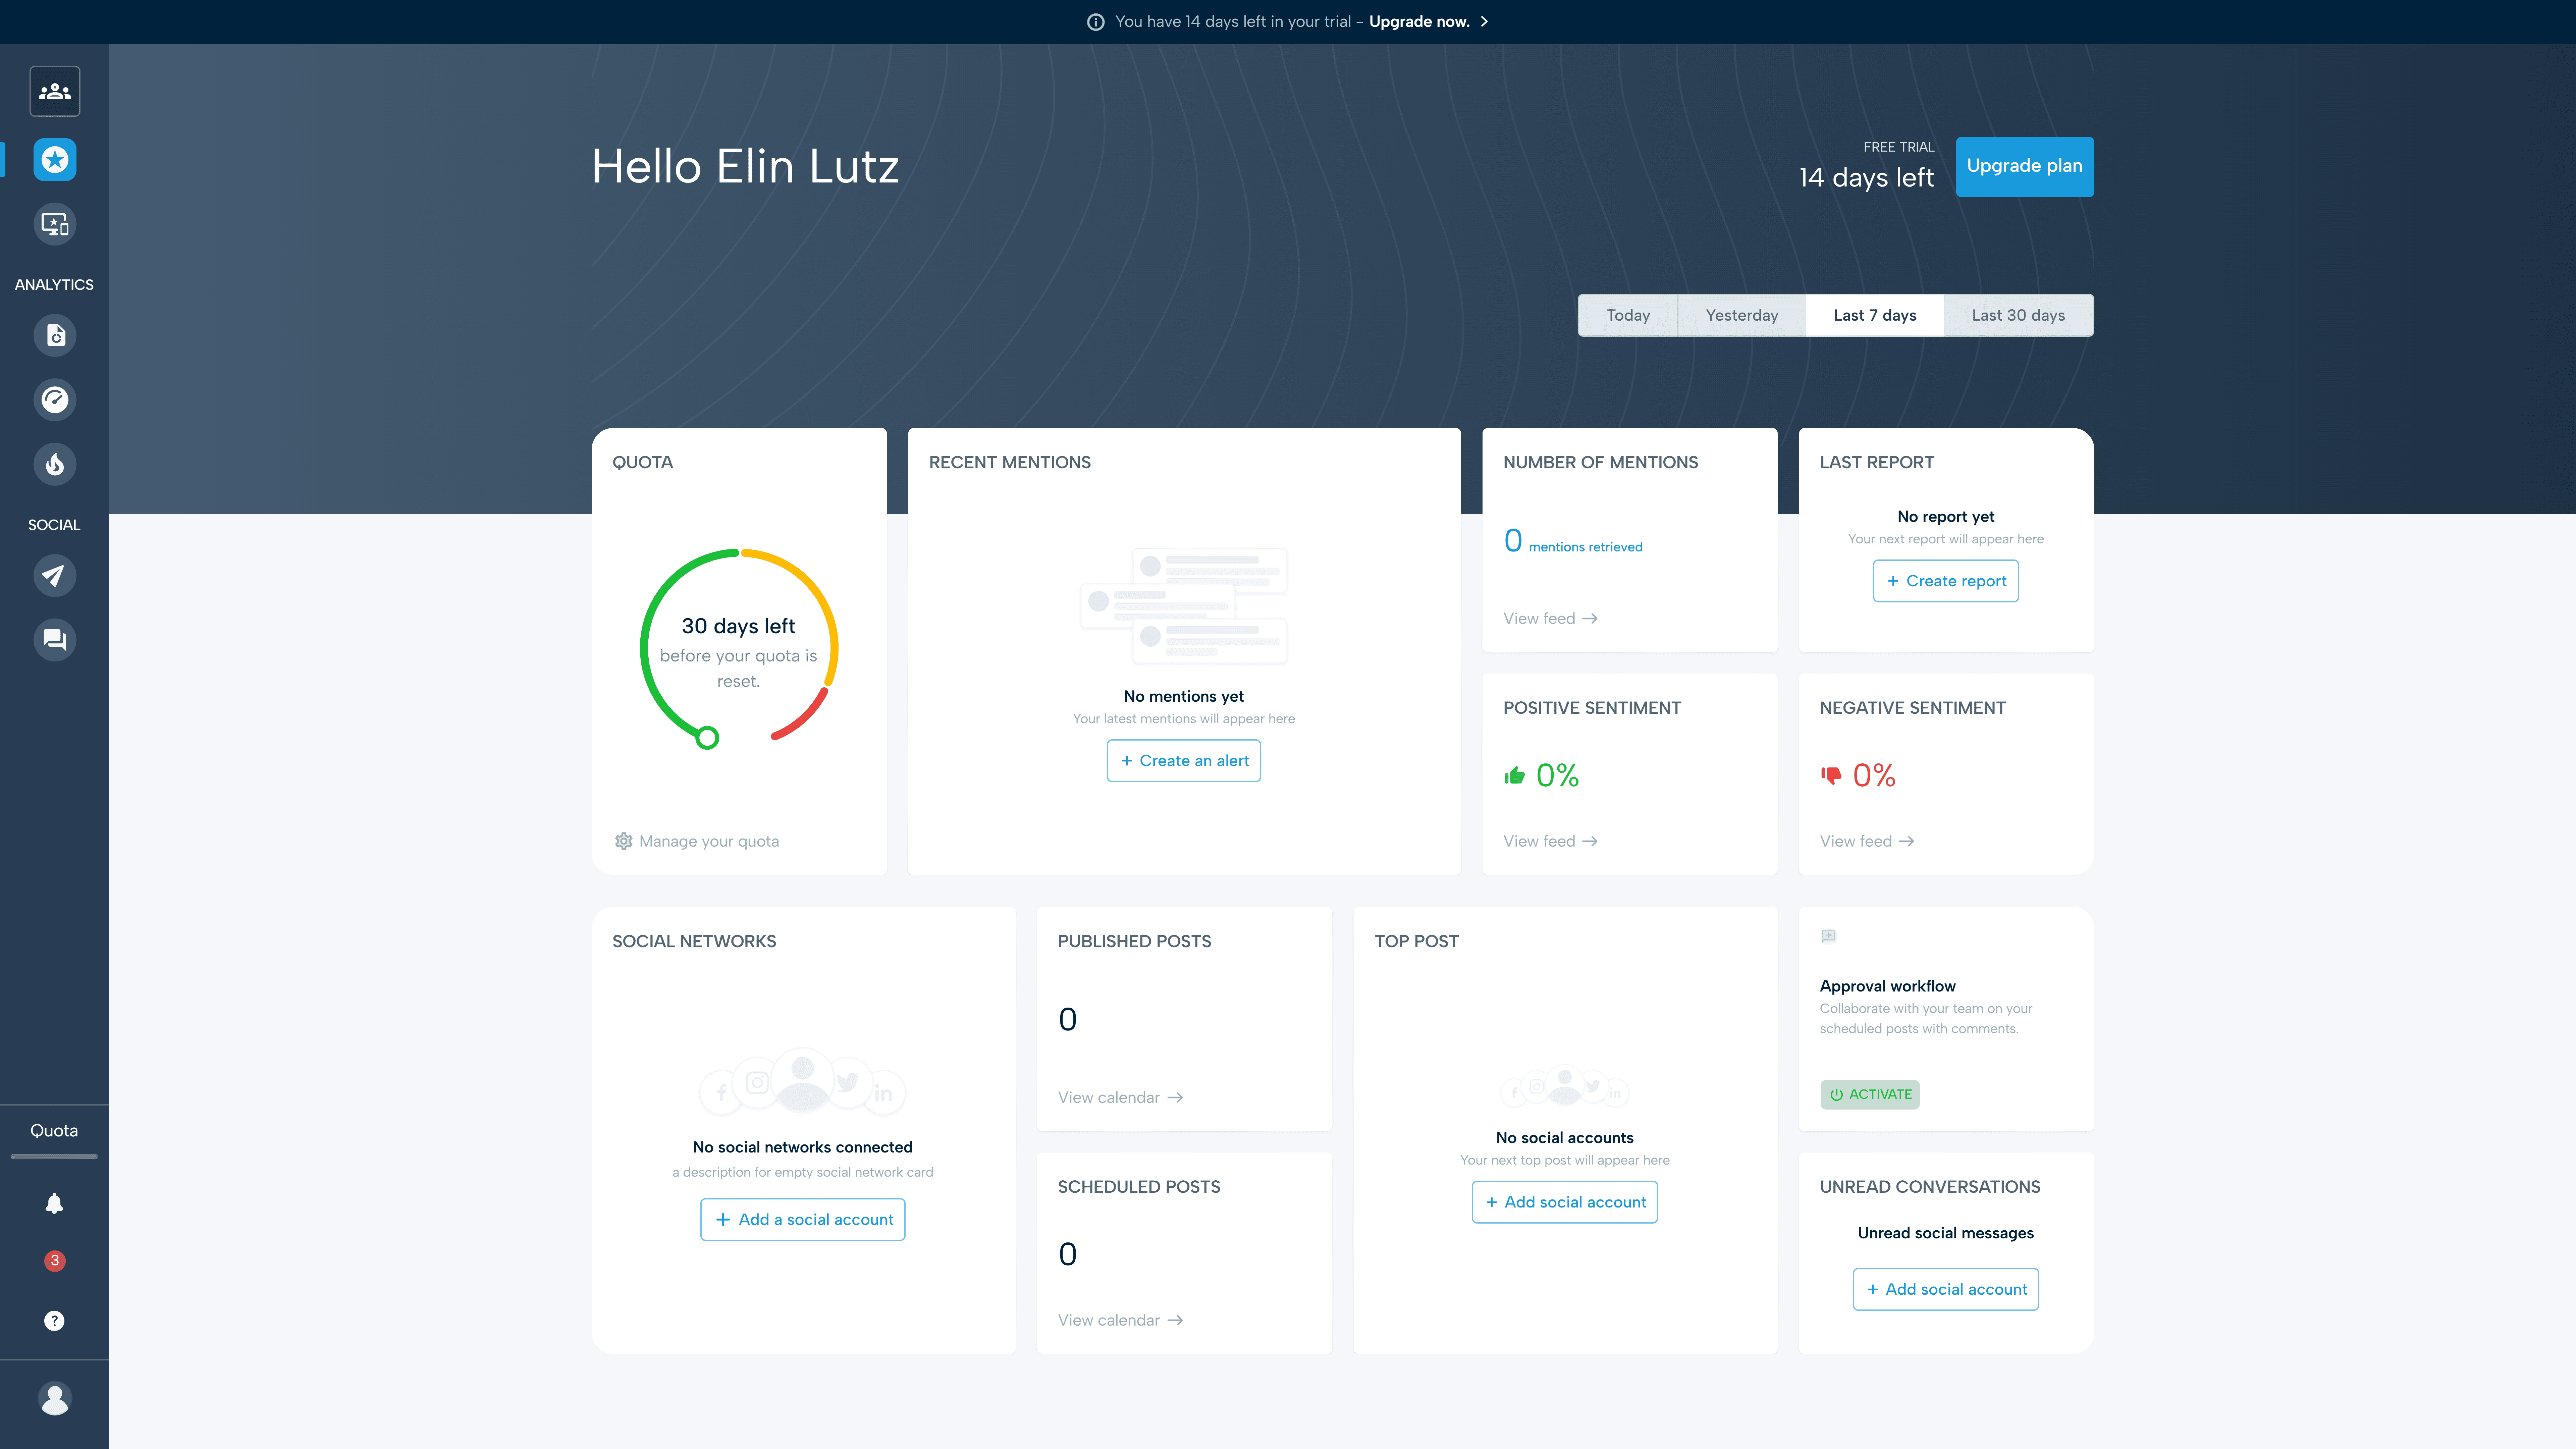This screenshot has height=1449, width=2576.
Task: Click Upgrade now in the trial banner
Action: [1419, 22]
